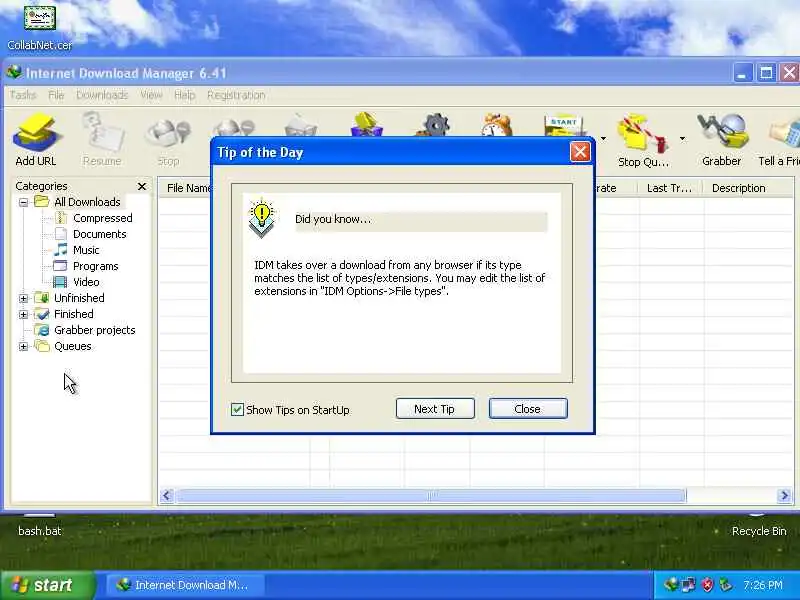Open CollabNet.cer desktop icon
The image size is (800, 600).
[x=39, y=26]
